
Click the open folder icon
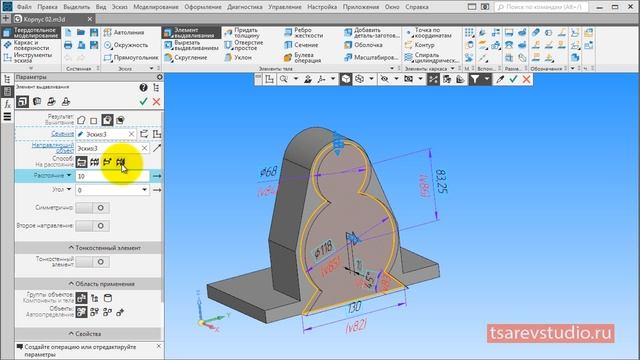click(x=81, y=32)
